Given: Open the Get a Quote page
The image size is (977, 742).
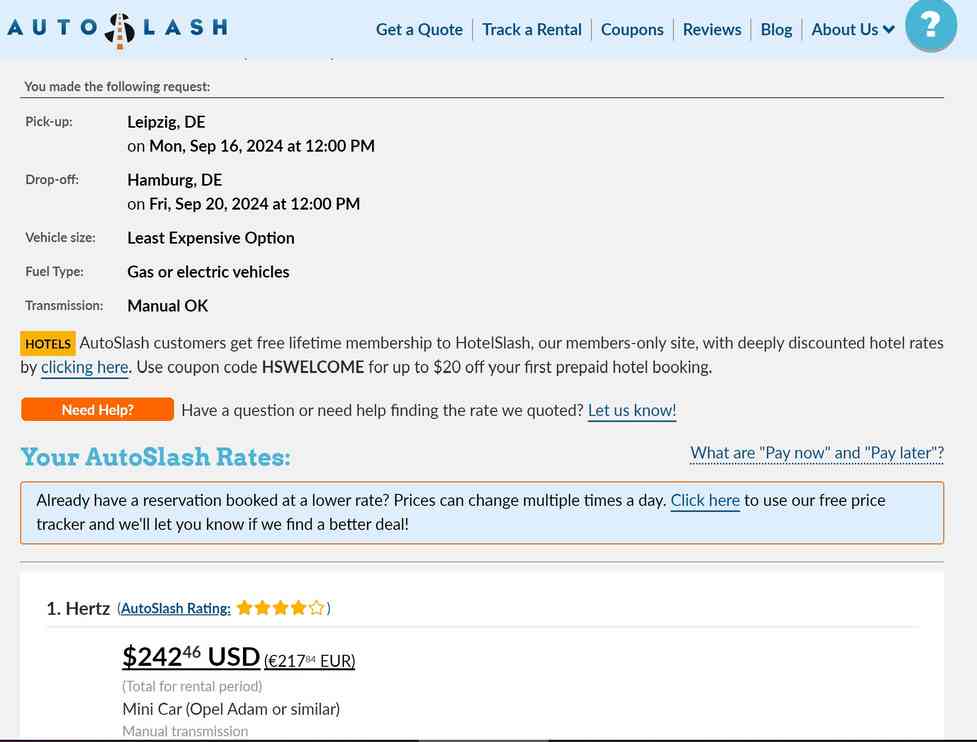Looking at the screenshot, I should (419, 29).
